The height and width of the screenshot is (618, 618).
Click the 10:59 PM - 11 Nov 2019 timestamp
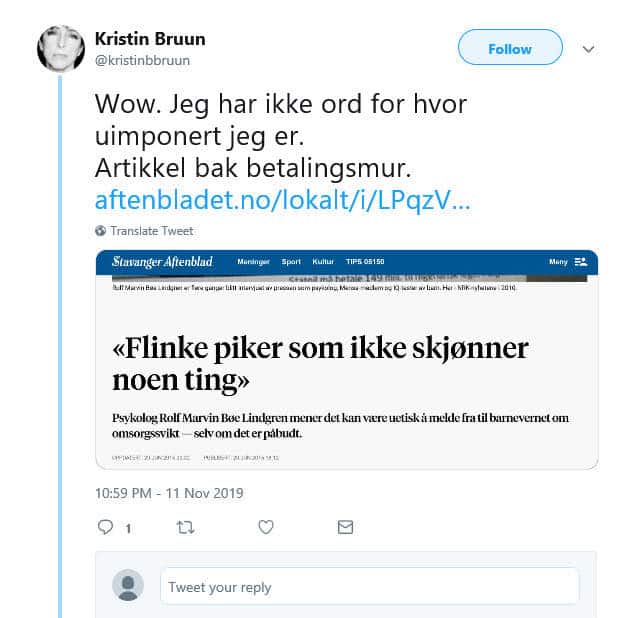[x=169, y=493]
